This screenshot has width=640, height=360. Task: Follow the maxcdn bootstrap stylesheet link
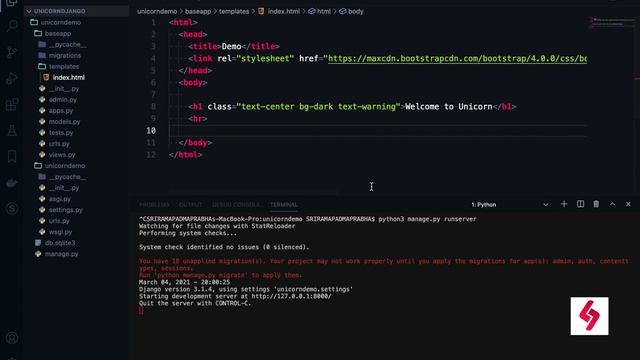tap(457, 58)
